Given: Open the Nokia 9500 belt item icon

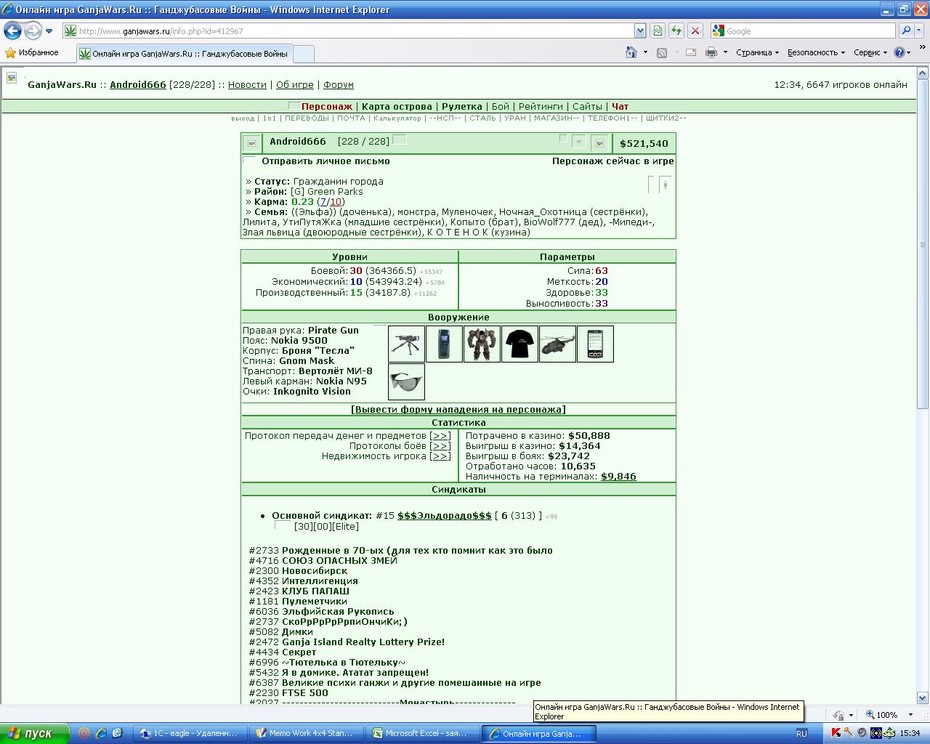Looking at the screenshot, I should coord(444,344).
